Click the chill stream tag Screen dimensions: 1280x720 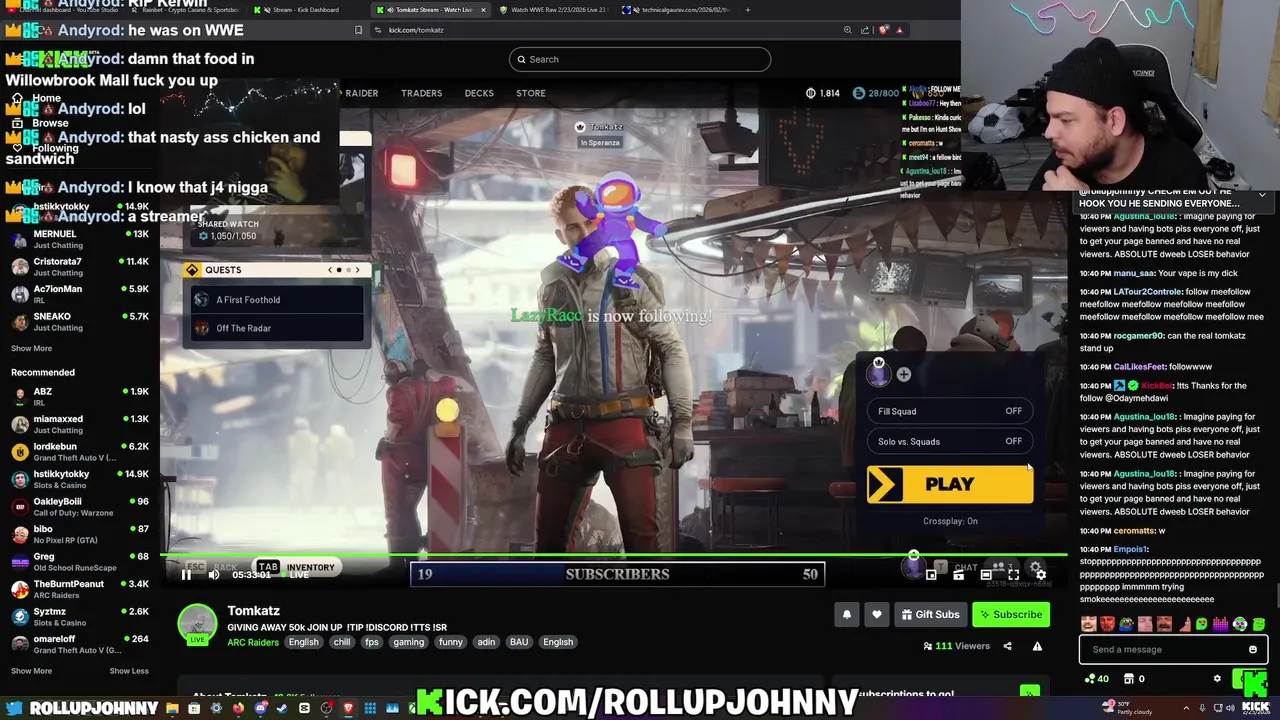342,642
